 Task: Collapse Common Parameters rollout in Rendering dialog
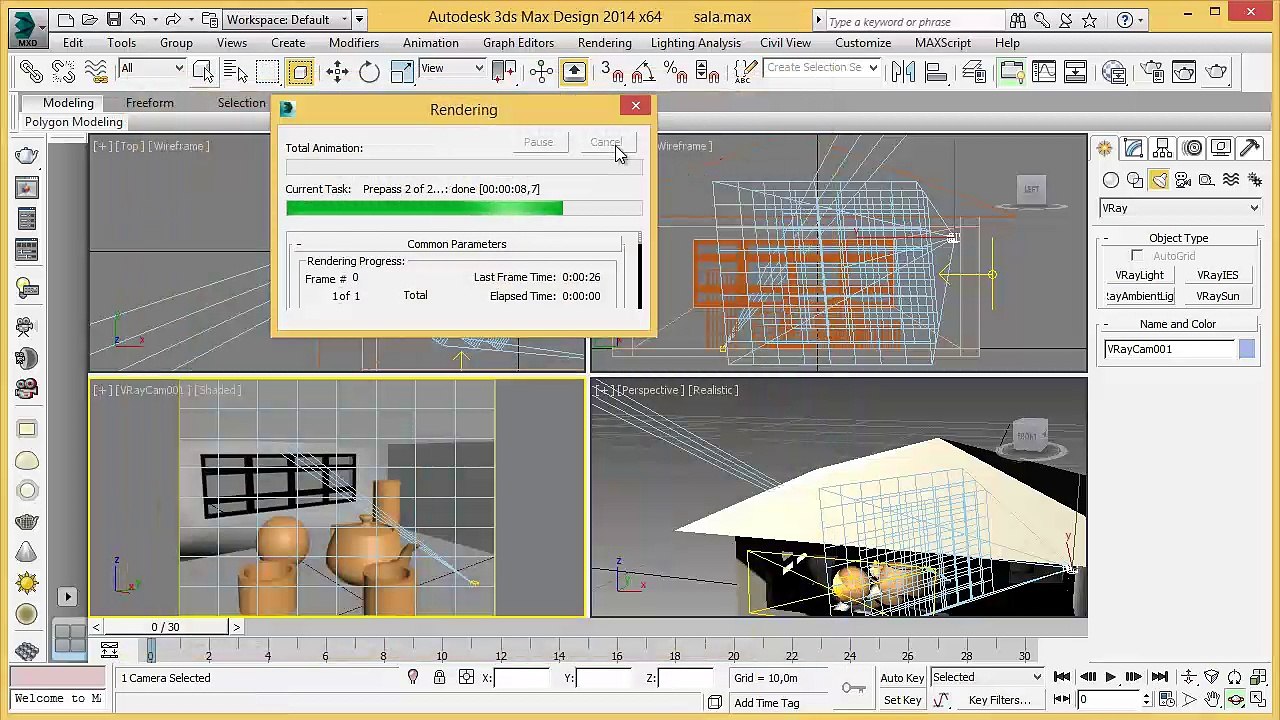[456, 244]
